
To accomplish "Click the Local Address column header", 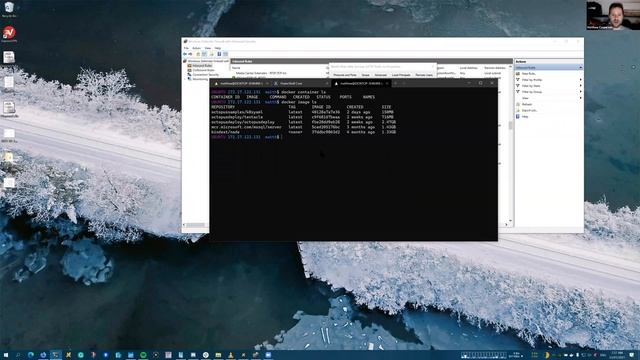I will pos(469,68).
